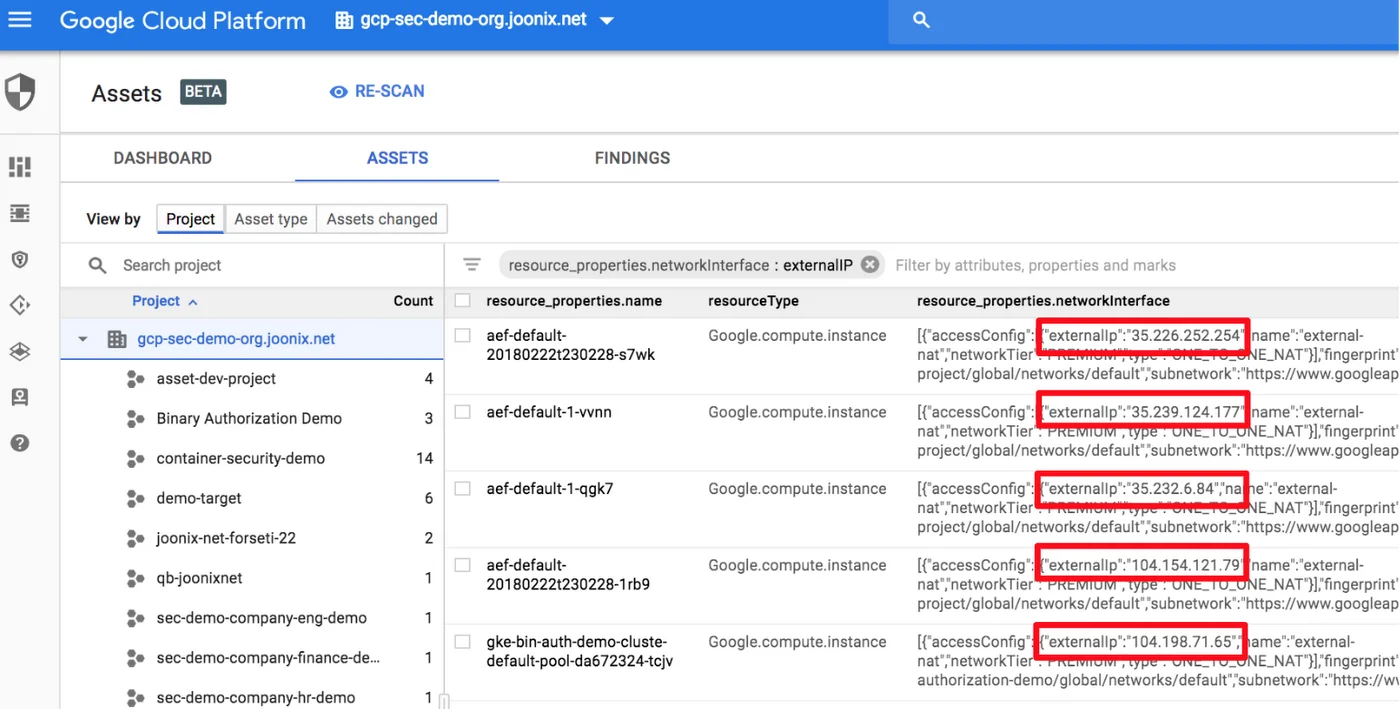The width and height of the screenshot is (1400, 709).
Task: Open the DASHBOARD tab
Action: [x=162, y=157]
